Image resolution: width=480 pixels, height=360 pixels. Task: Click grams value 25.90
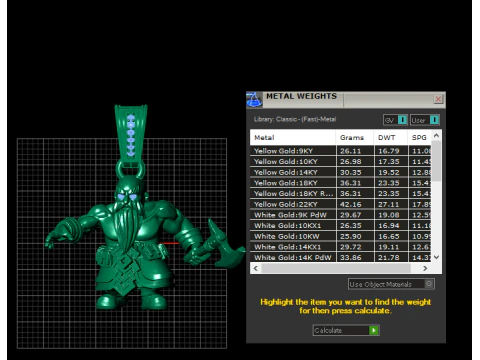pyautogui.click(x=350, y=236)
